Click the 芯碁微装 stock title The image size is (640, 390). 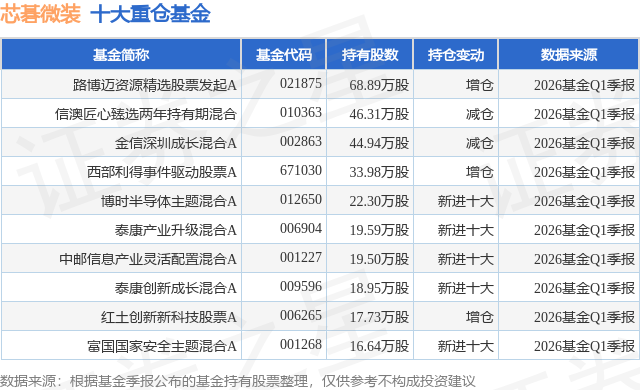pos(40,14)
